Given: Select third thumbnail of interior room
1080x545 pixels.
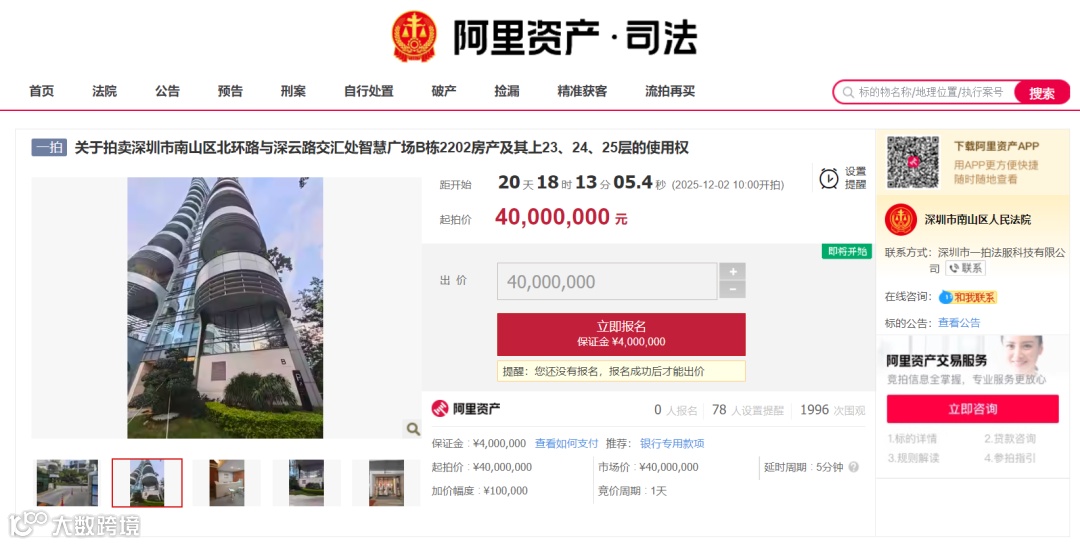Looking at the screenshot, I should pos(227,483).
